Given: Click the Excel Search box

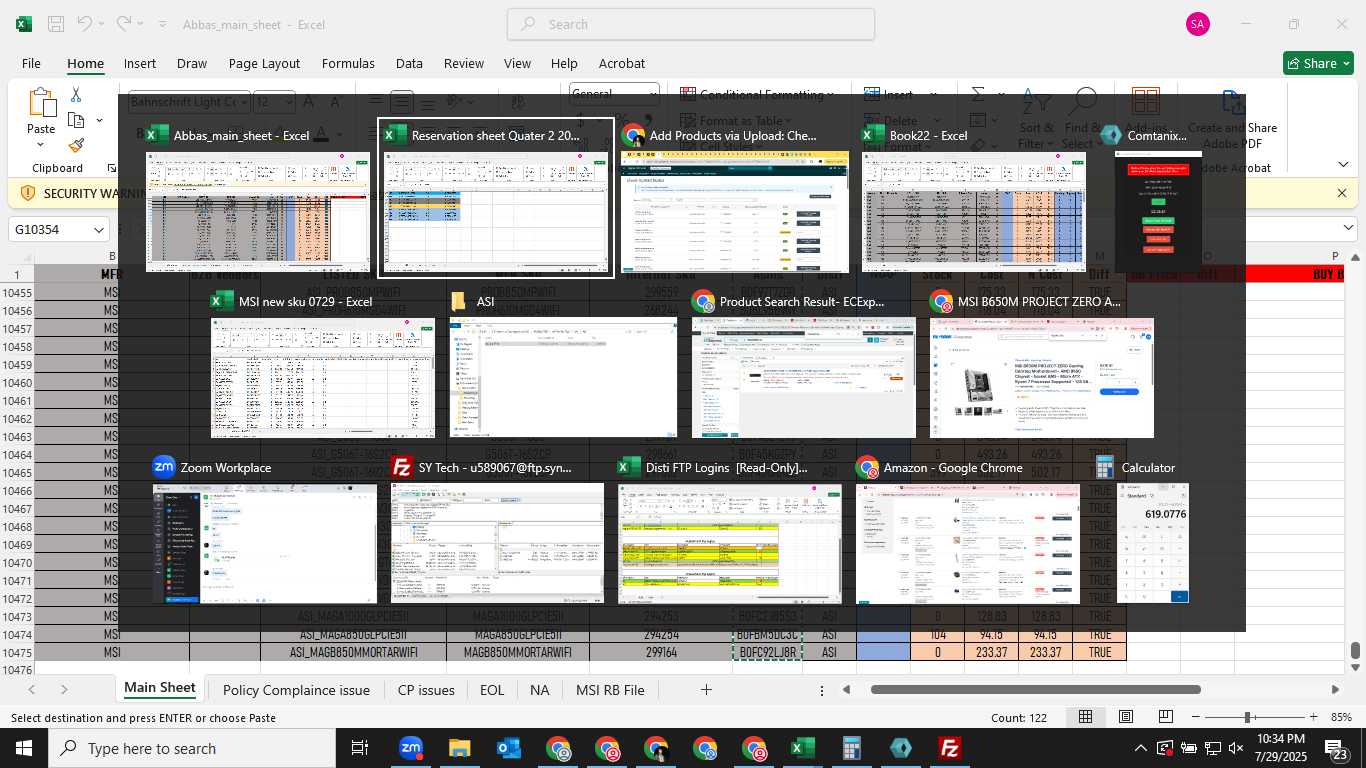Looking at the screenshot, I should 691,24.
